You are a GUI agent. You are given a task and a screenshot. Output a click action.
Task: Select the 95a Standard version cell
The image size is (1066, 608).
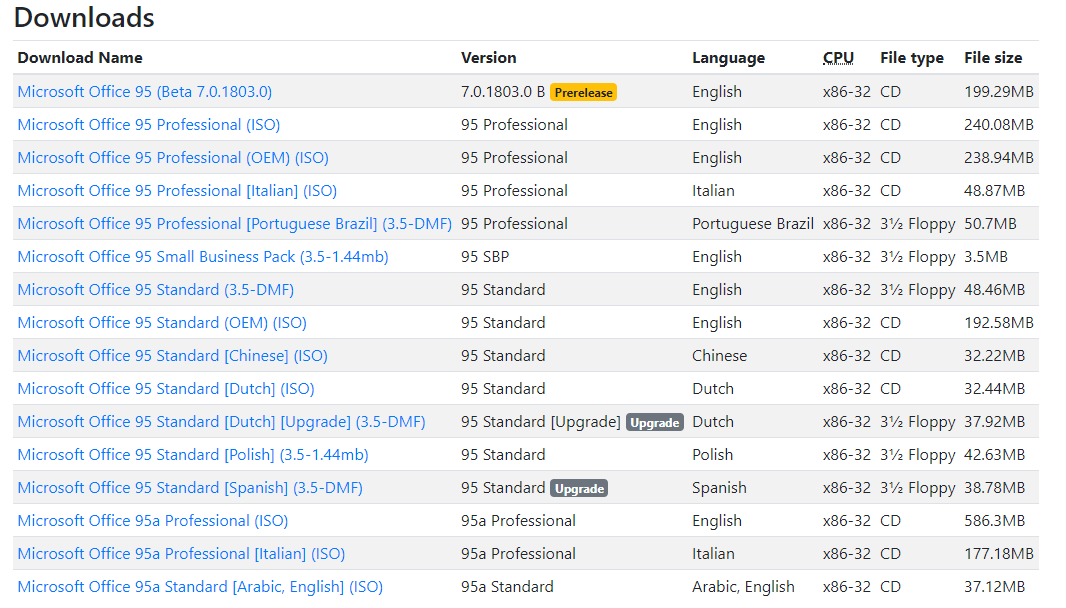507,587
